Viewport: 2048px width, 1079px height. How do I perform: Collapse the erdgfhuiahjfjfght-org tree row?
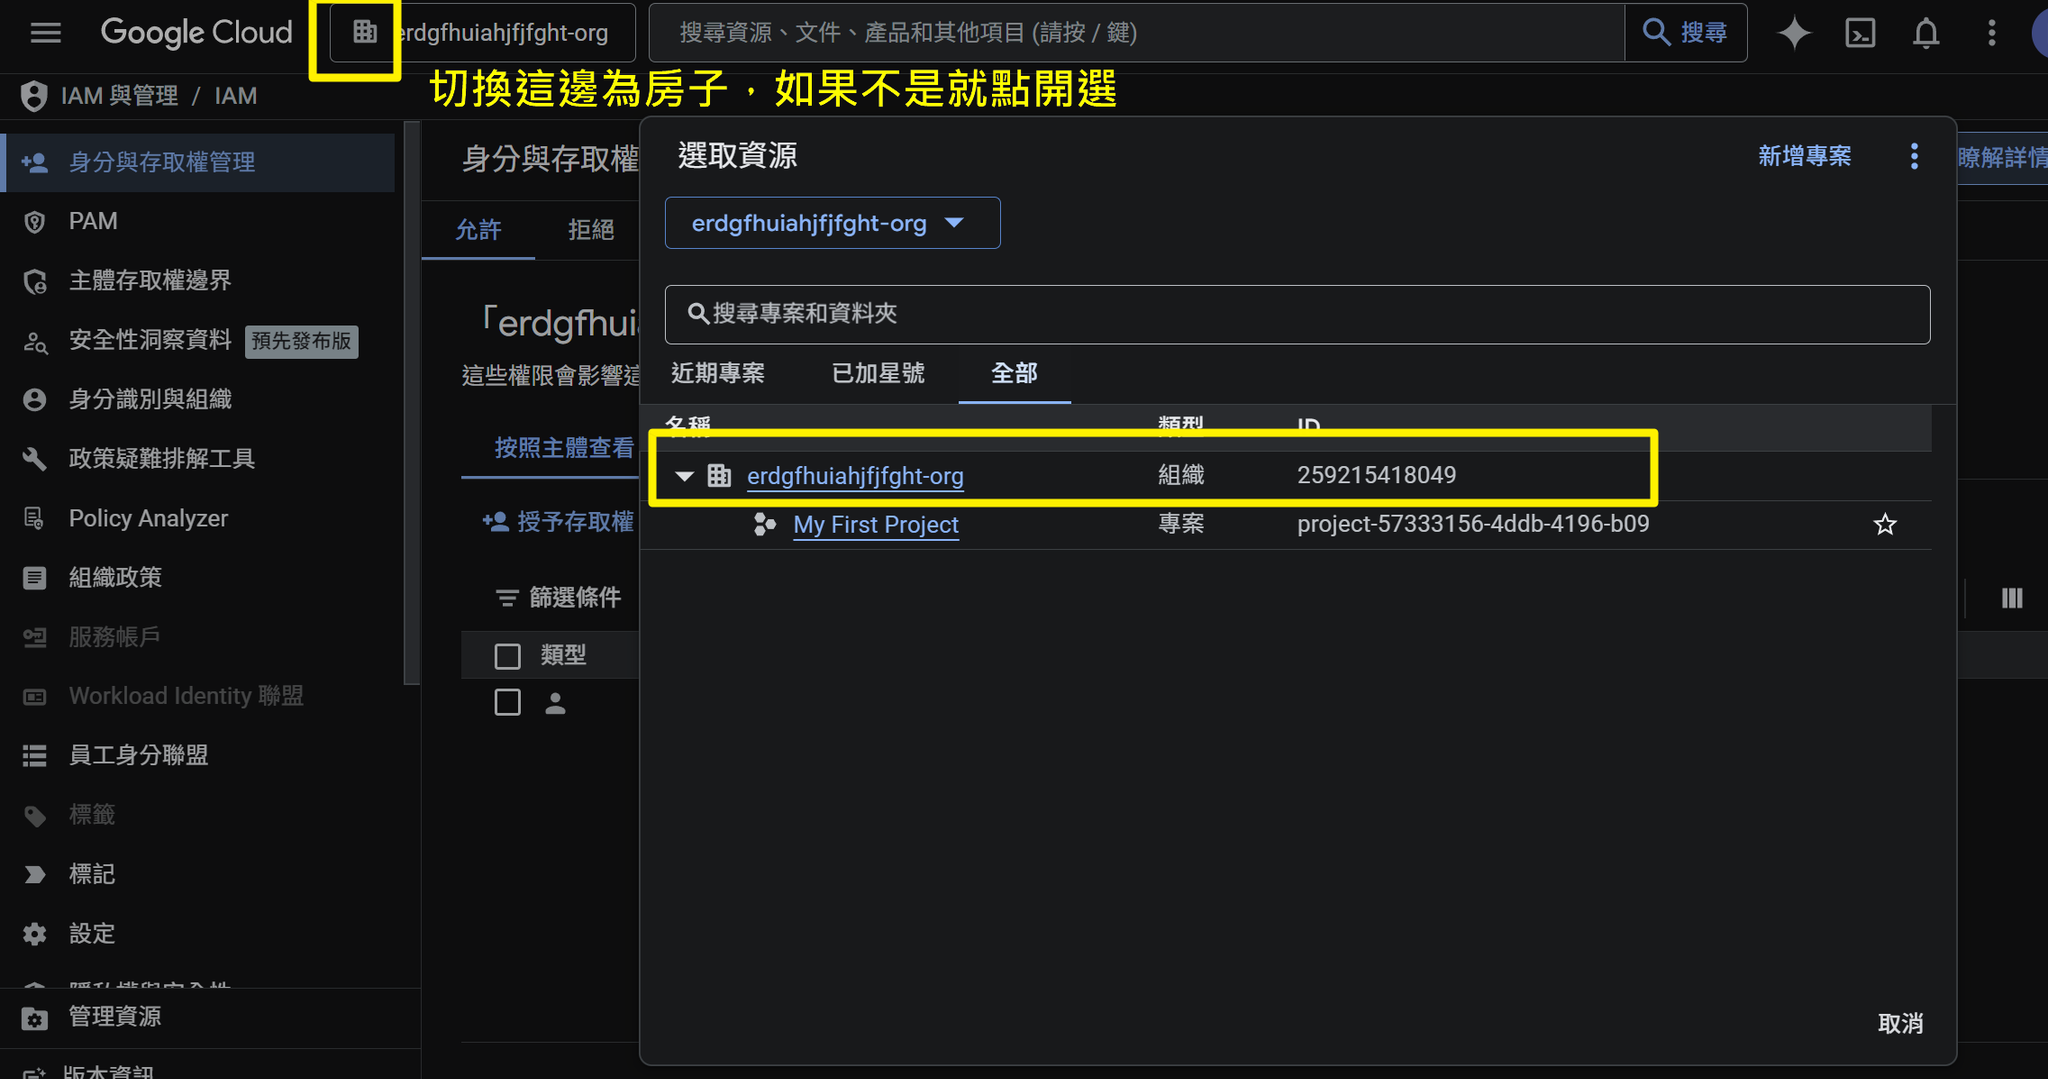click(x=685, y=476)
